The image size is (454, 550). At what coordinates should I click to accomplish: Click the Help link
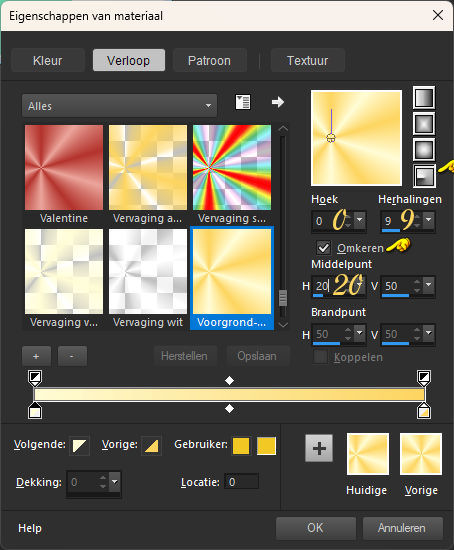[30, 528]
